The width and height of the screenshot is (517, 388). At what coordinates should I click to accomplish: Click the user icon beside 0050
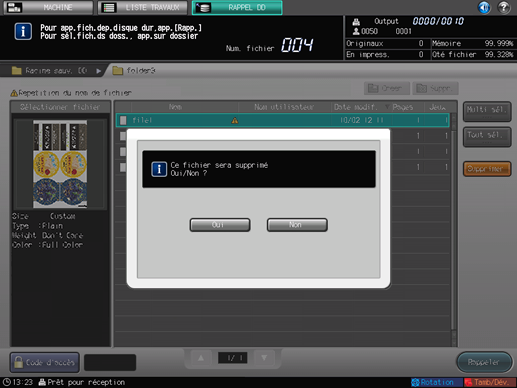pos(356,31)
